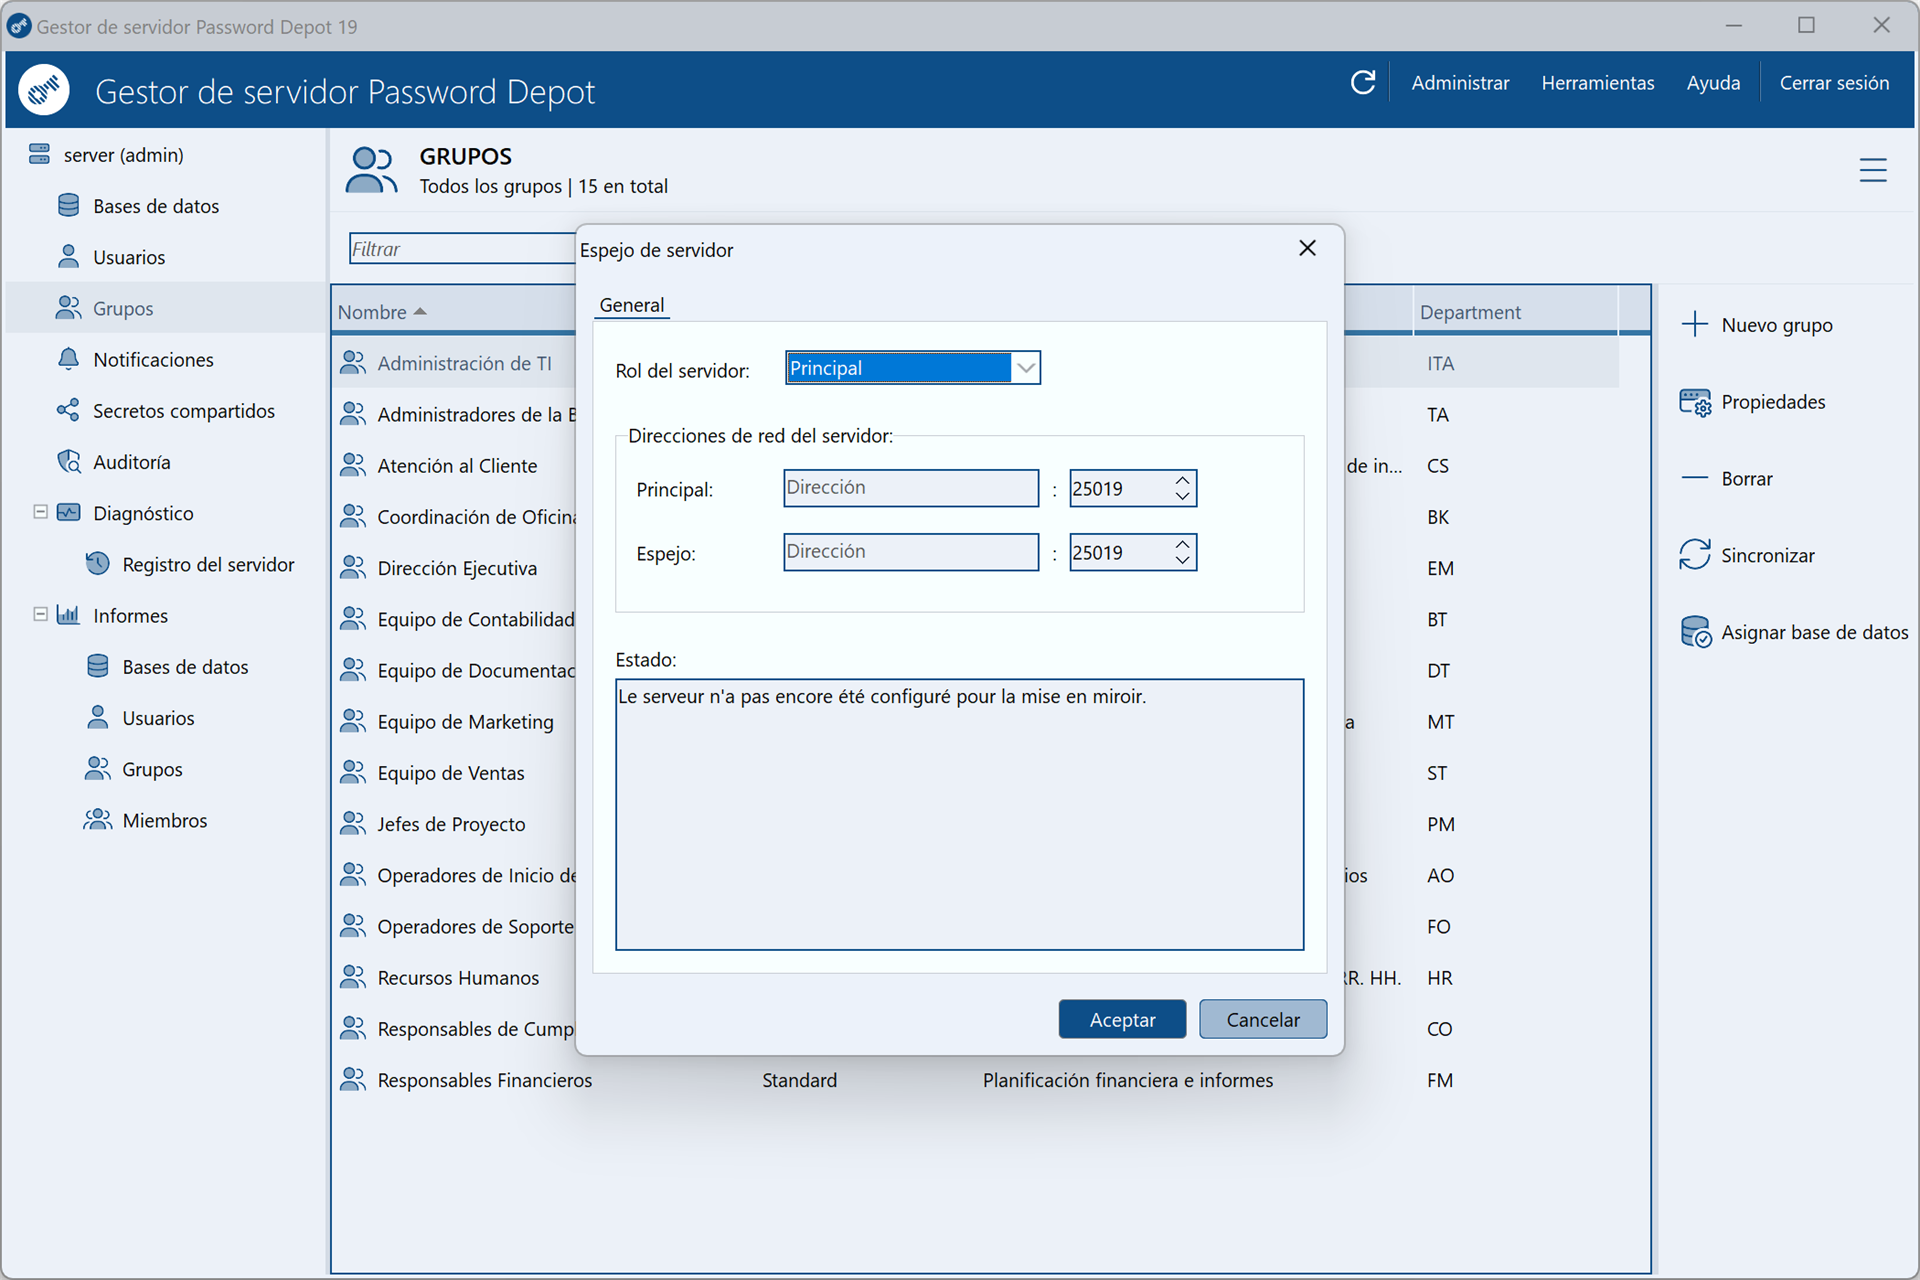Image resolution: width=1920 pixels, height=1280 pixels.
Task: Click the Nuevo grupo plus icon
Action: point(1695,324)
